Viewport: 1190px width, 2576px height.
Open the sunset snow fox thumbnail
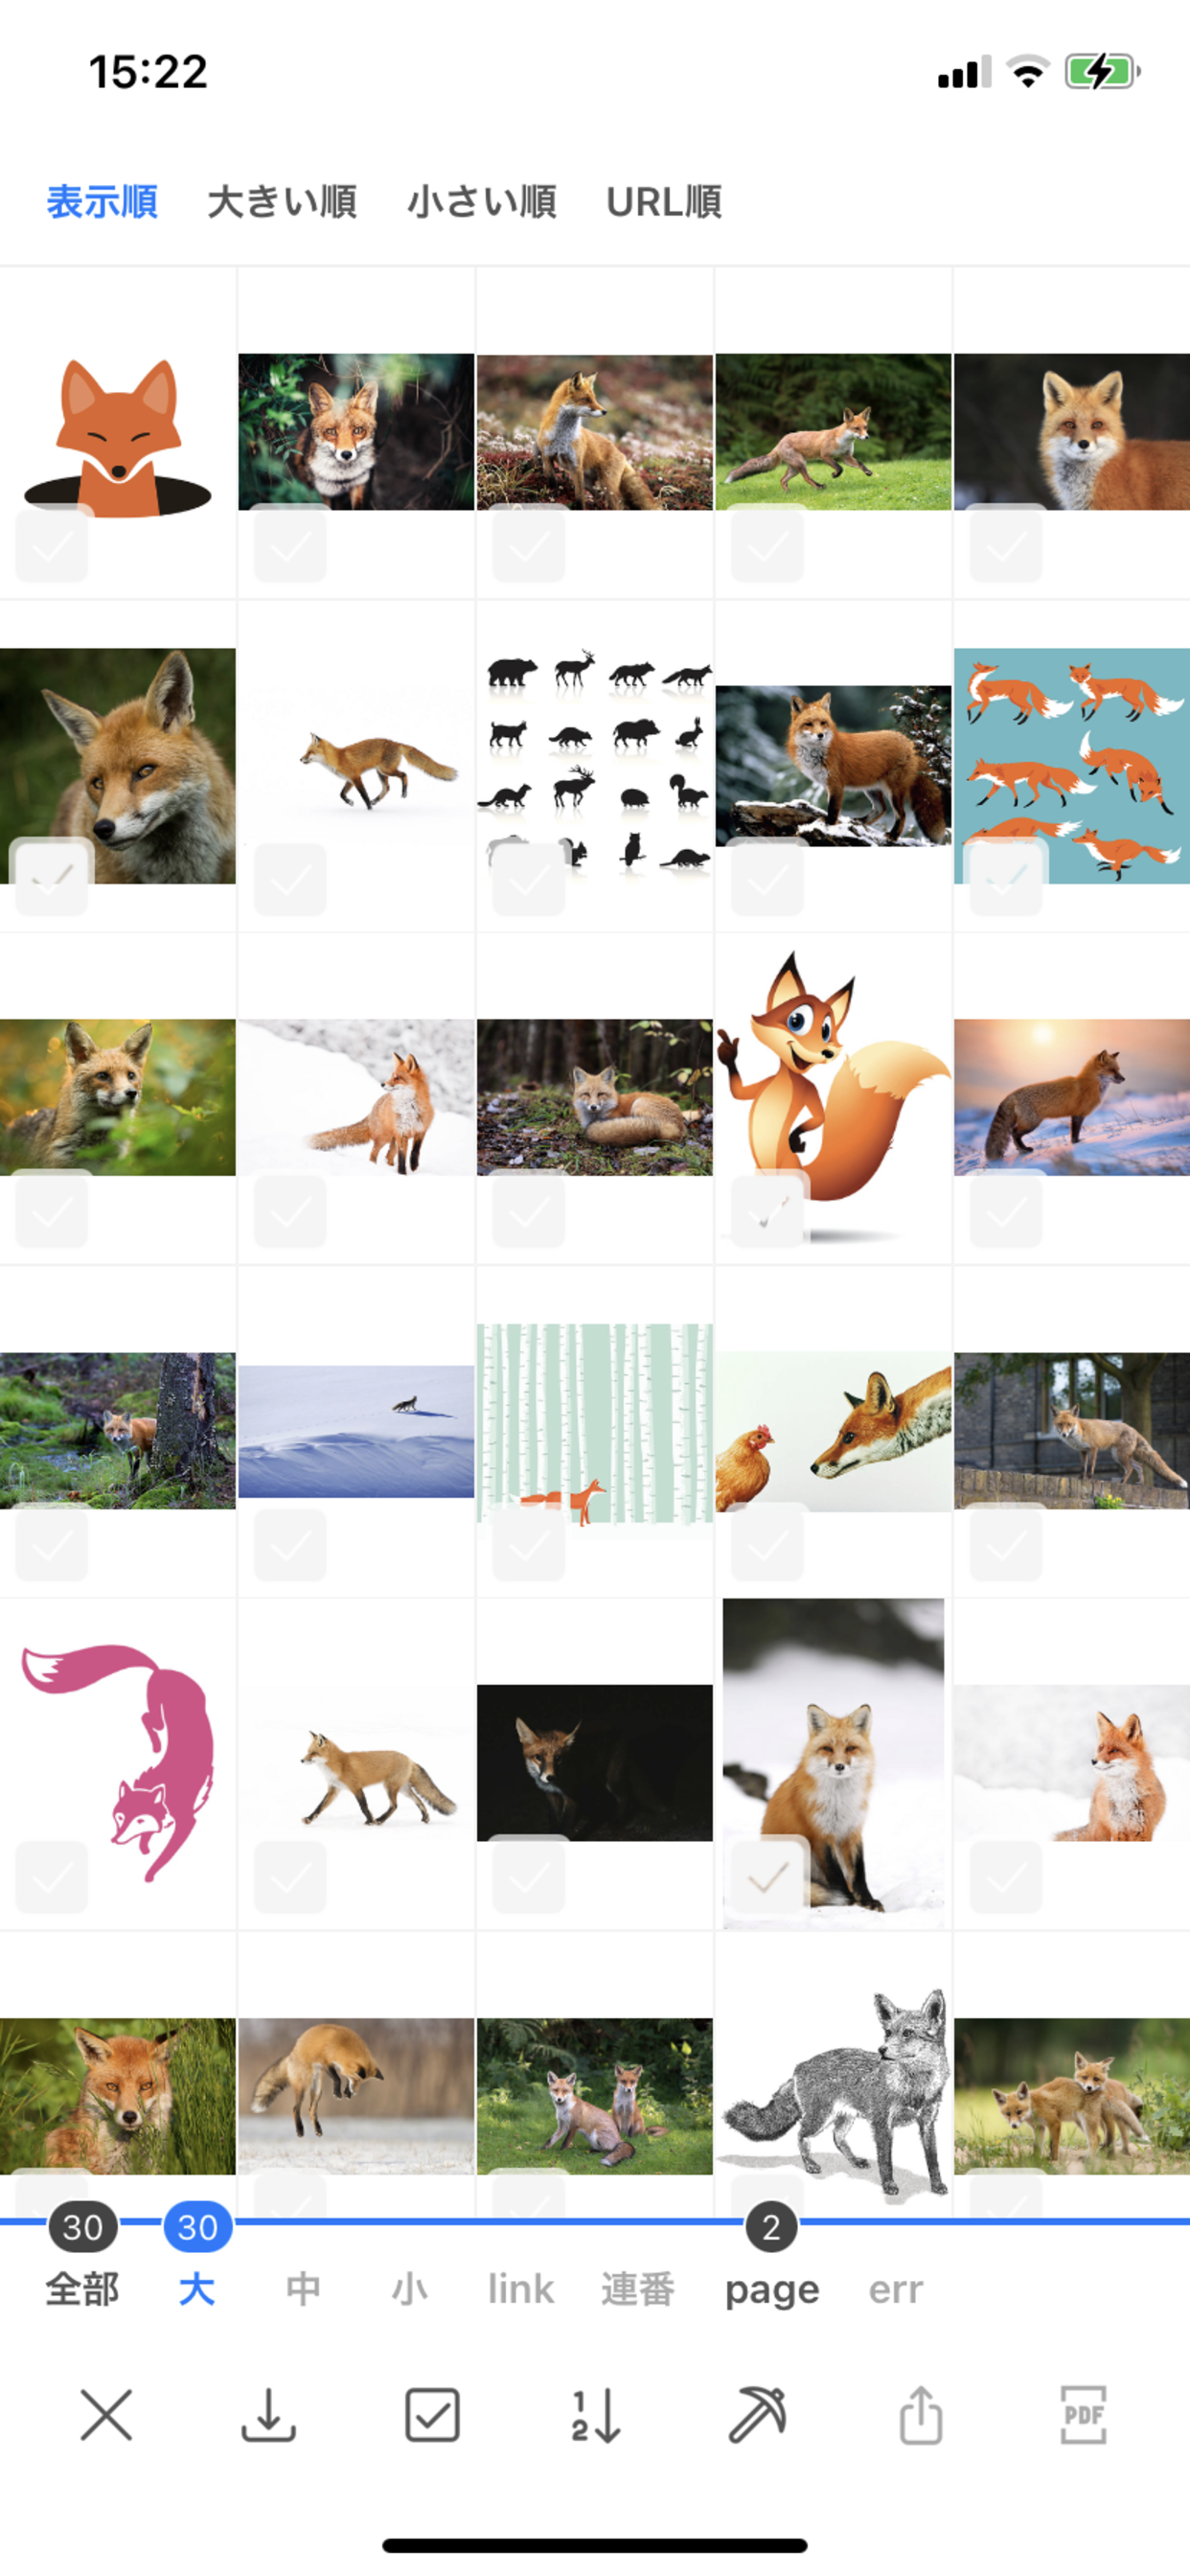pos(1072,1097)
